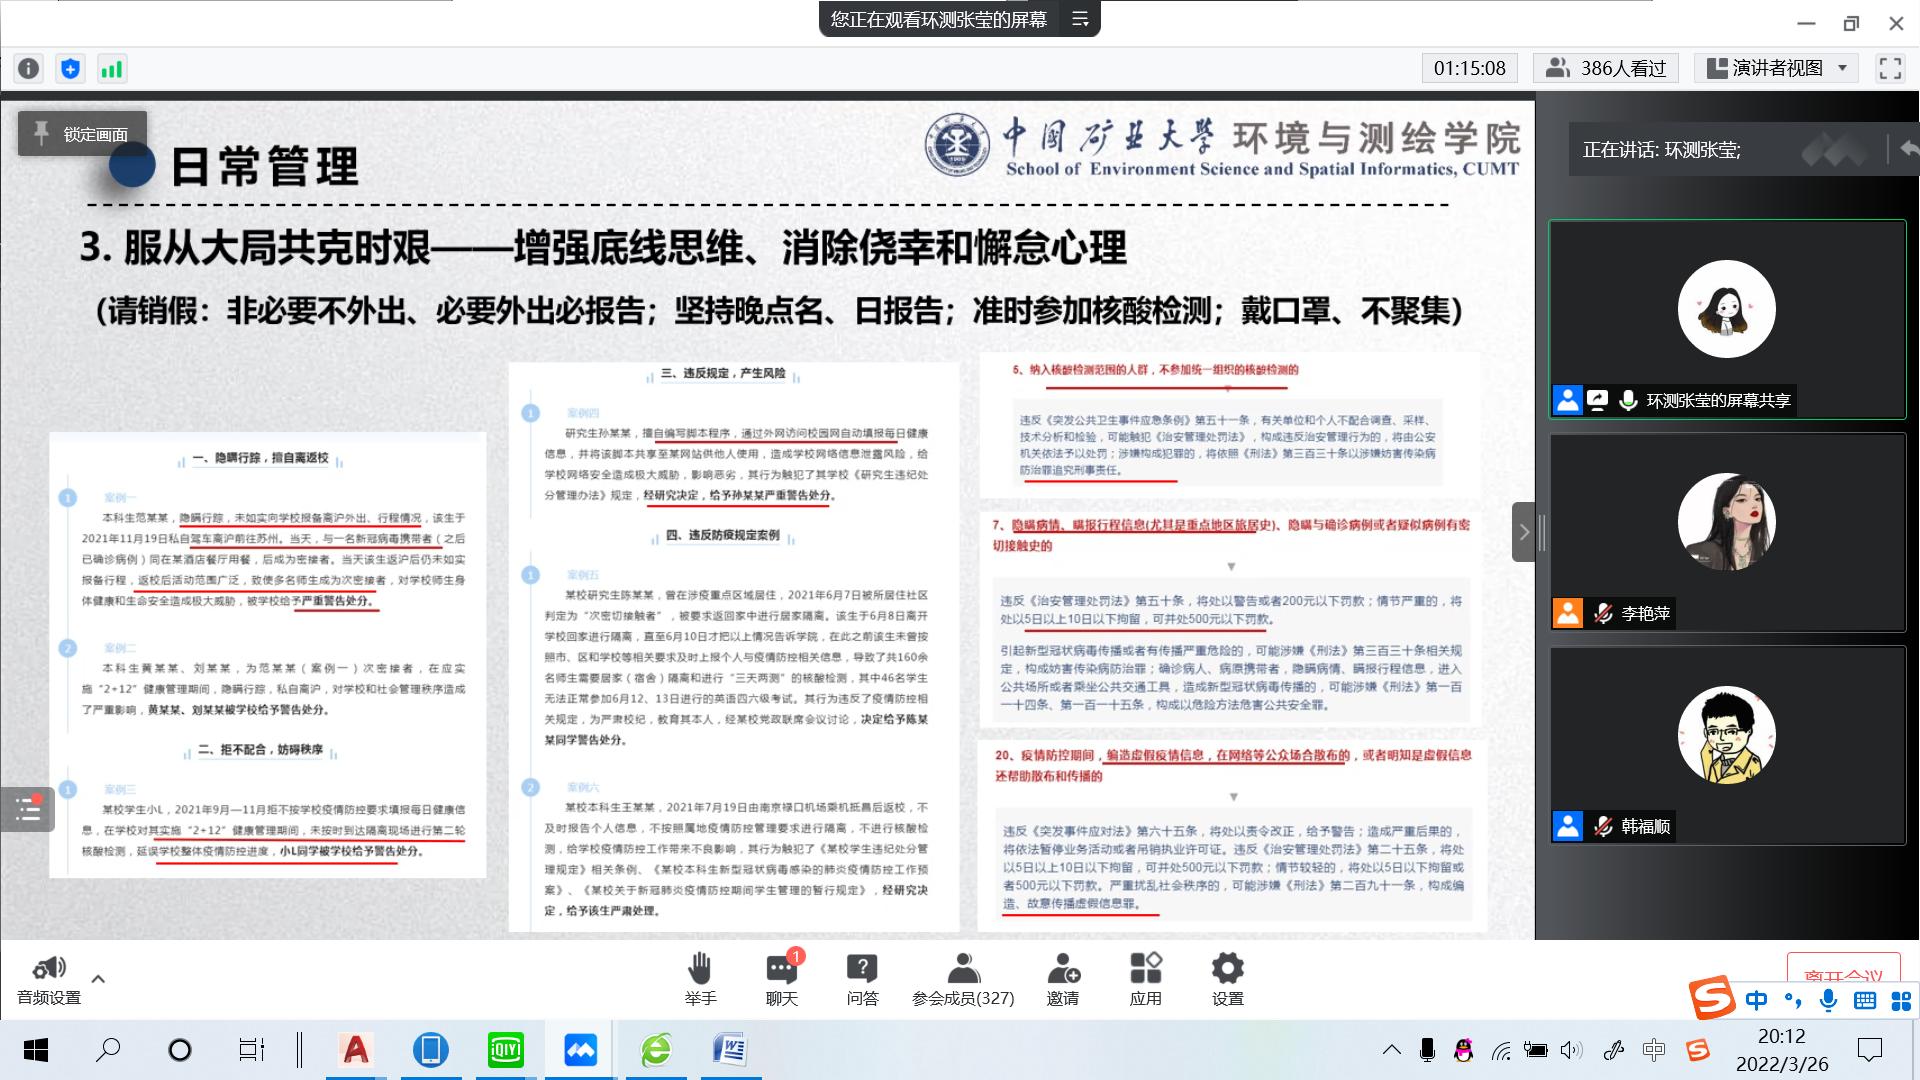Open the Chat (聊天) panel
1920x1080 pixels.
(781, 969)
